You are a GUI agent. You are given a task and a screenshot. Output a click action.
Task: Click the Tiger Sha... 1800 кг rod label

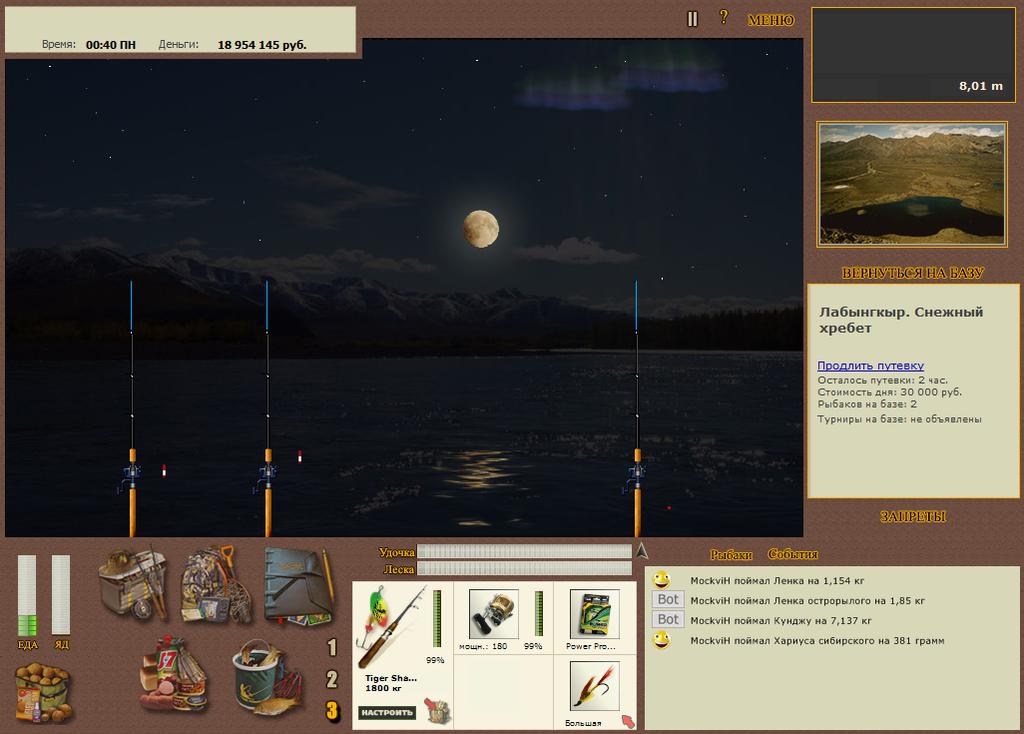391,683
